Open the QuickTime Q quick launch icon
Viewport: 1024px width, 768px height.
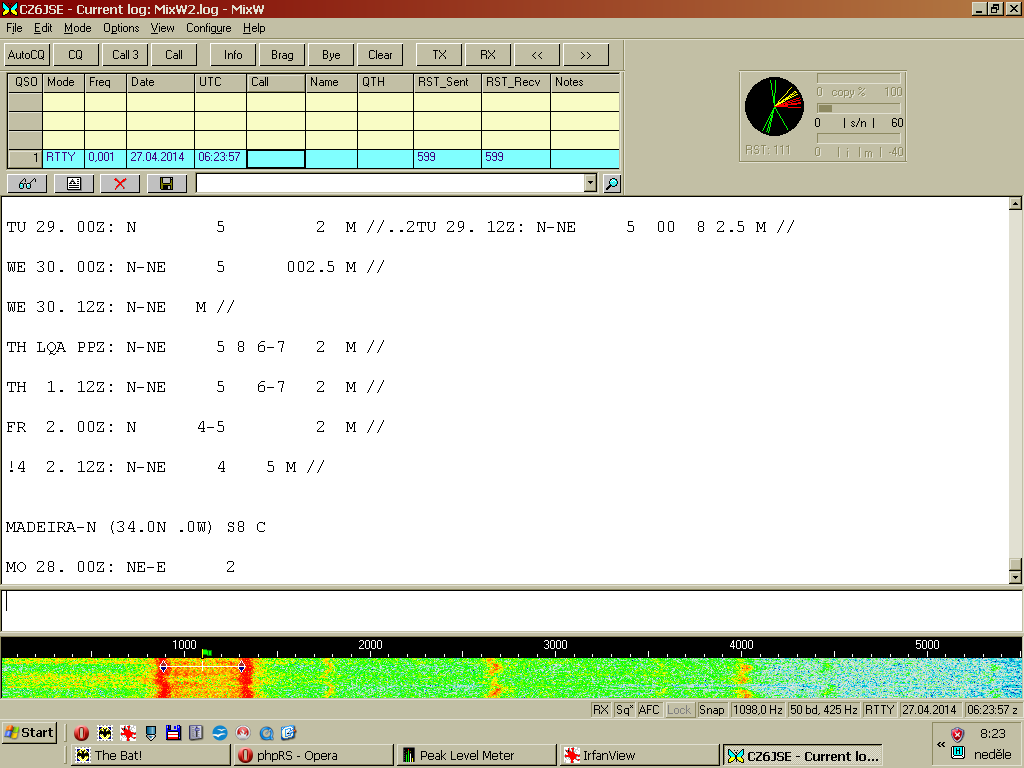(x=266, y=733)
